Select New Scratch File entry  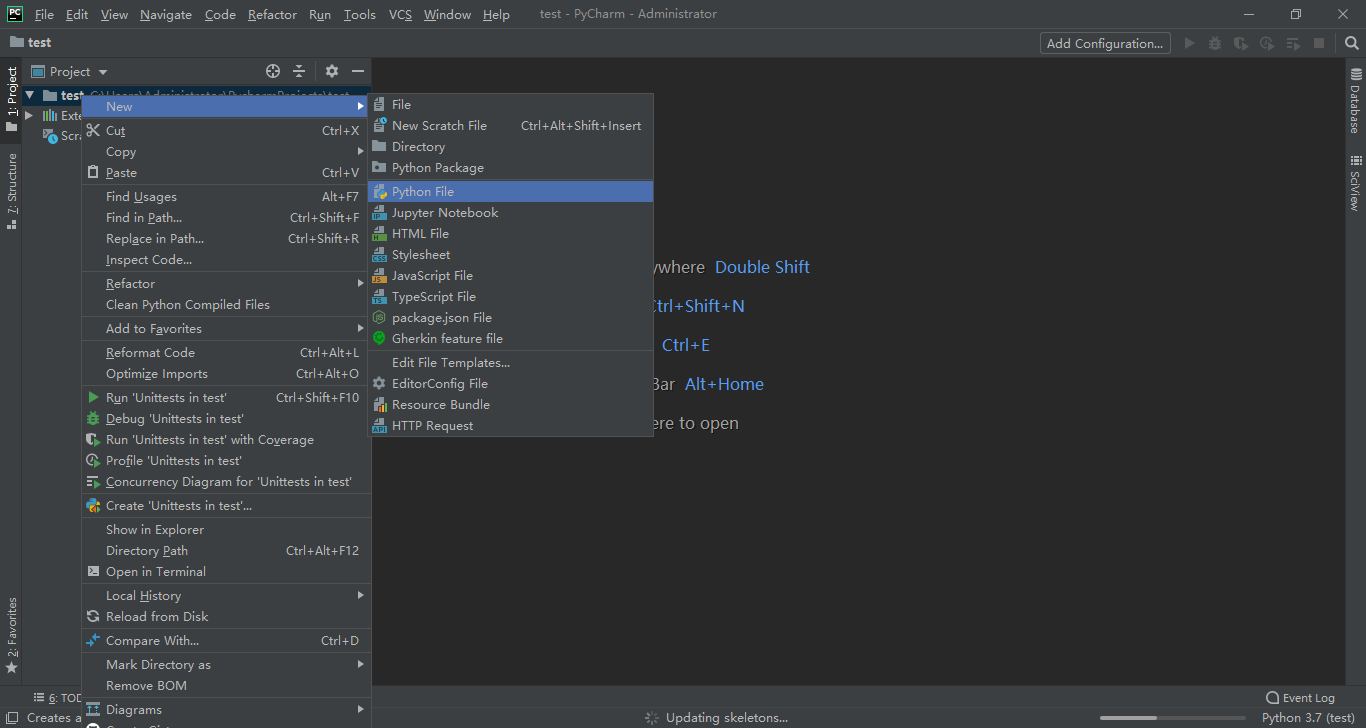[511, 125]
